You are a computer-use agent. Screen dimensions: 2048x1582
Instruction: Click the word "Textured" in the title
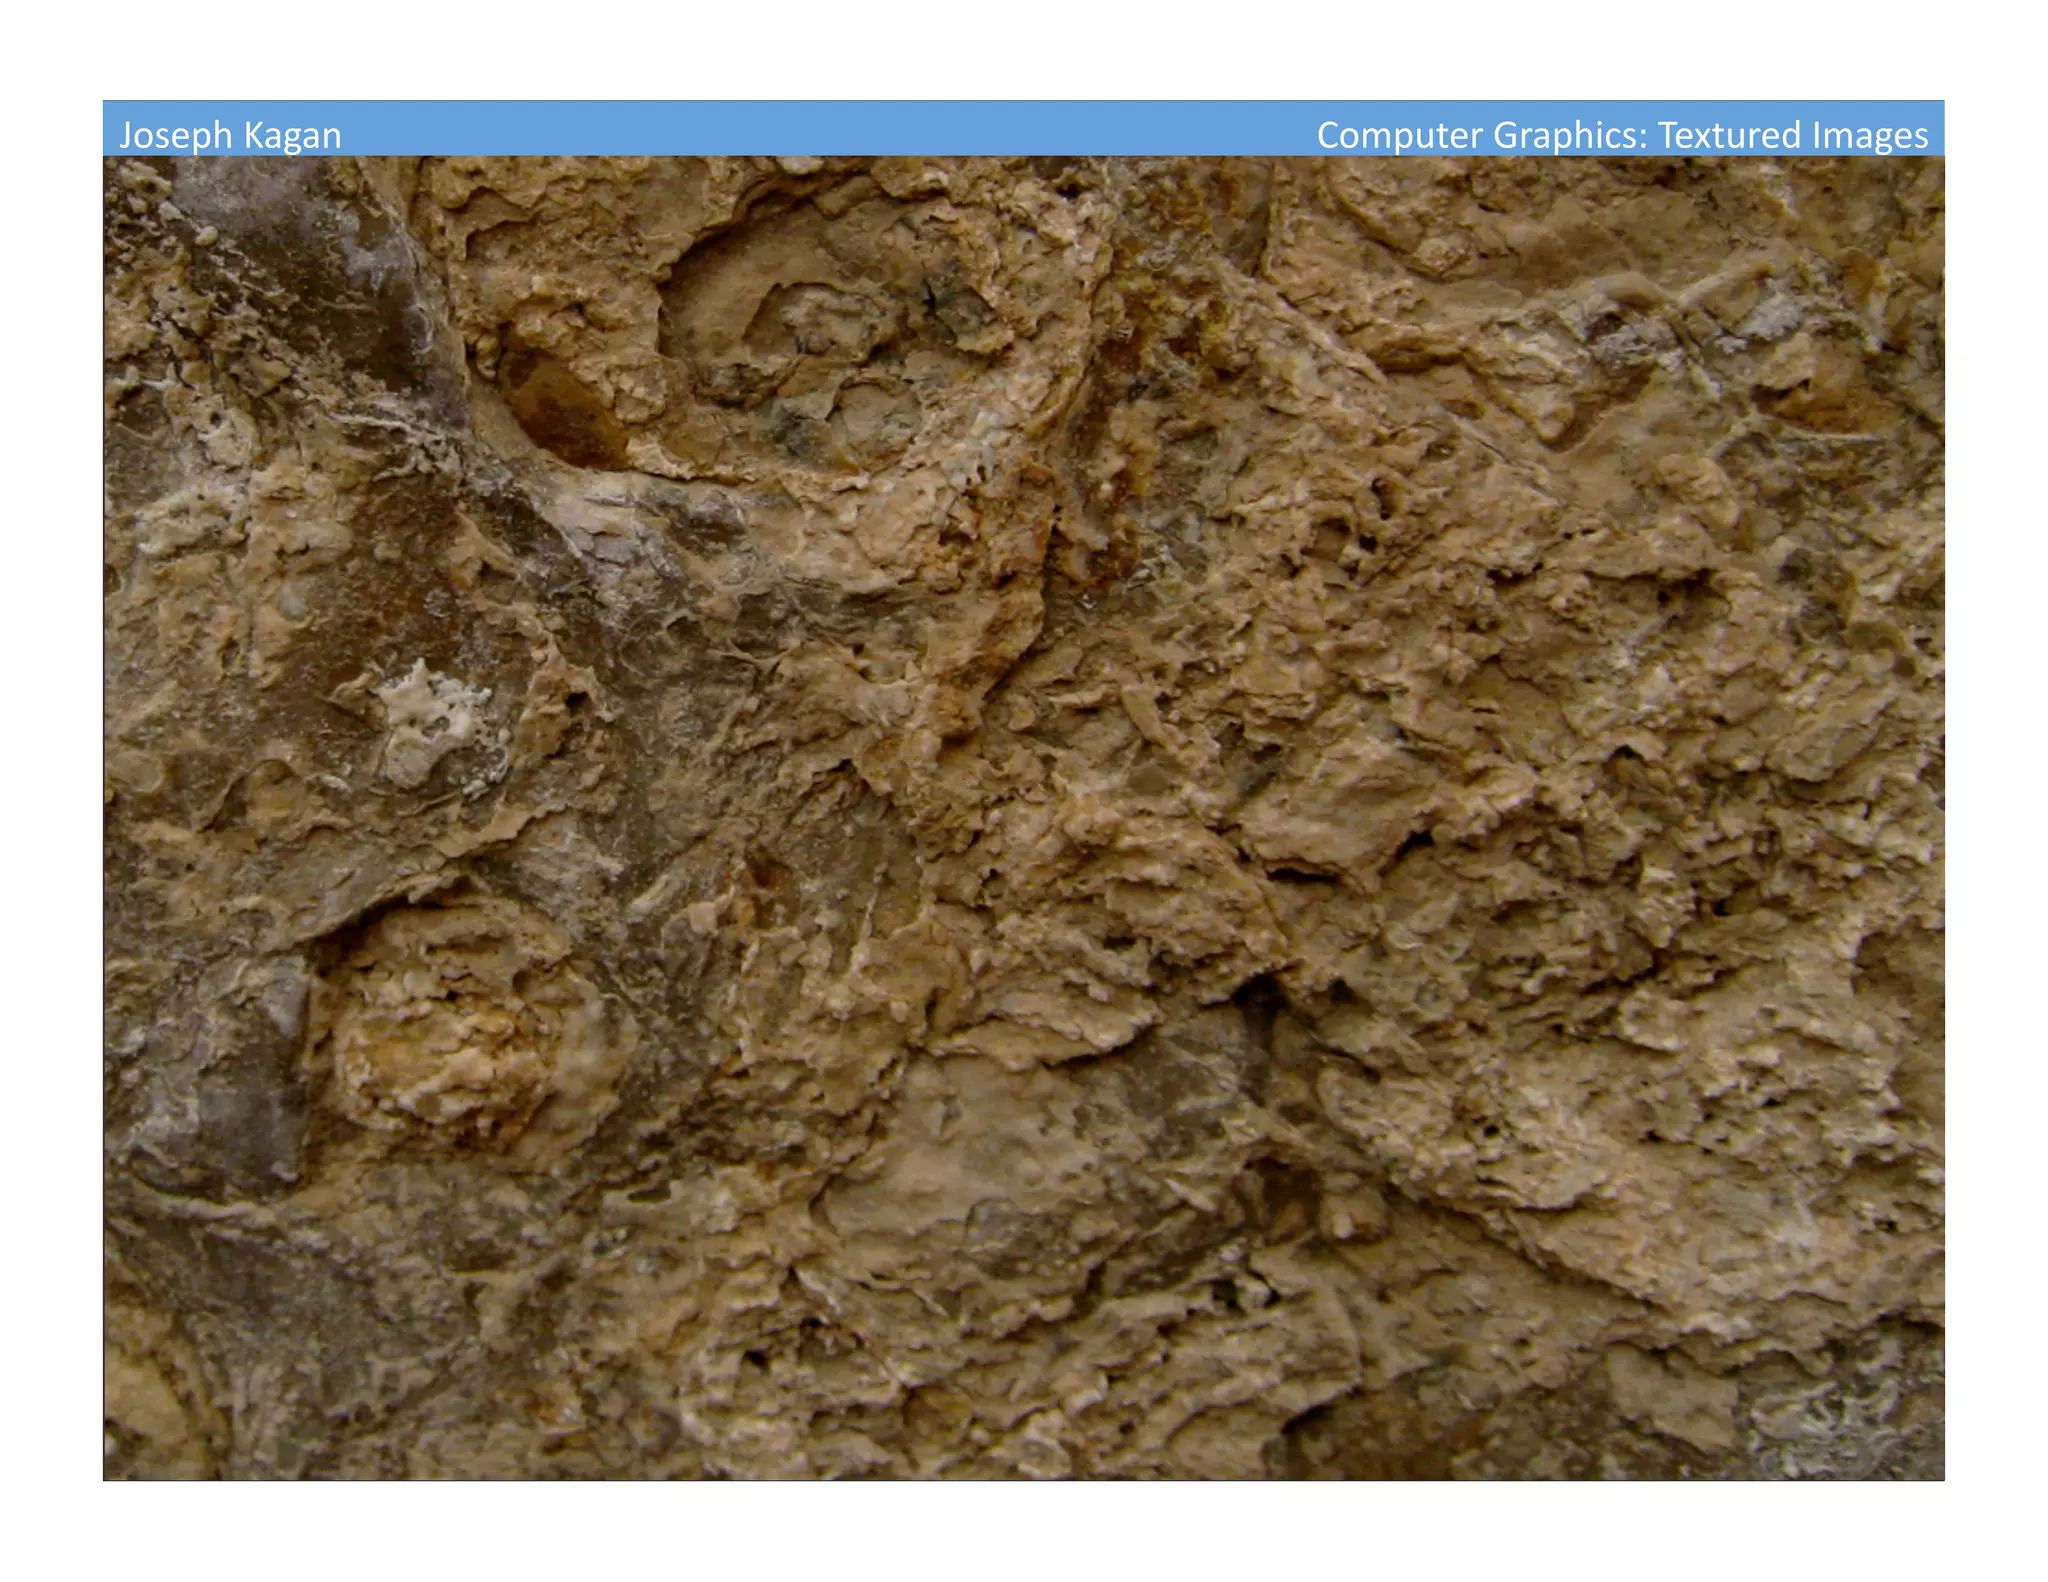(x=1730, y=135)
